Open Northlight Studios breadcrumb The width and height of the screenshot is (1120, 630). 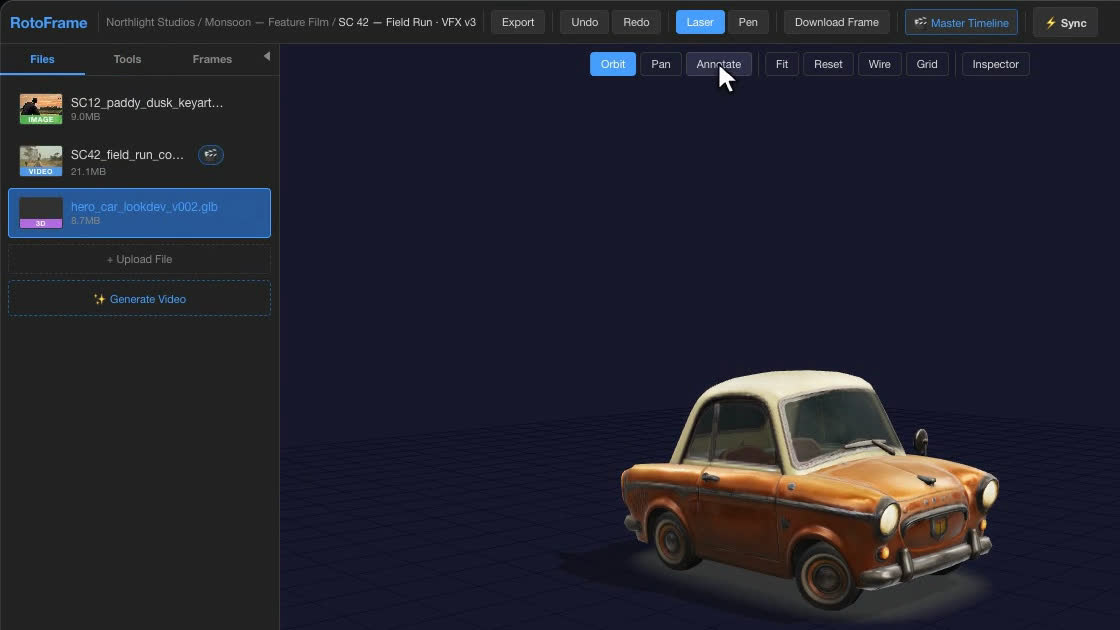click(150, 22)
